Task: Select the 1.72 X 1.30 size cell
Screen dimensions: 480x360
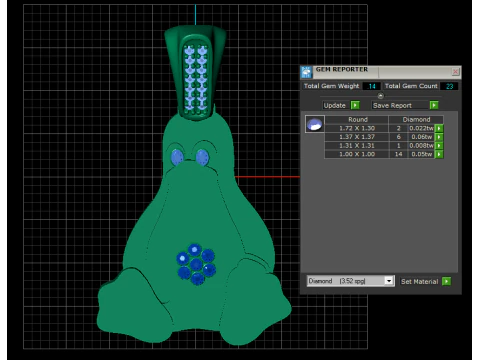Action: coord(357,128)
